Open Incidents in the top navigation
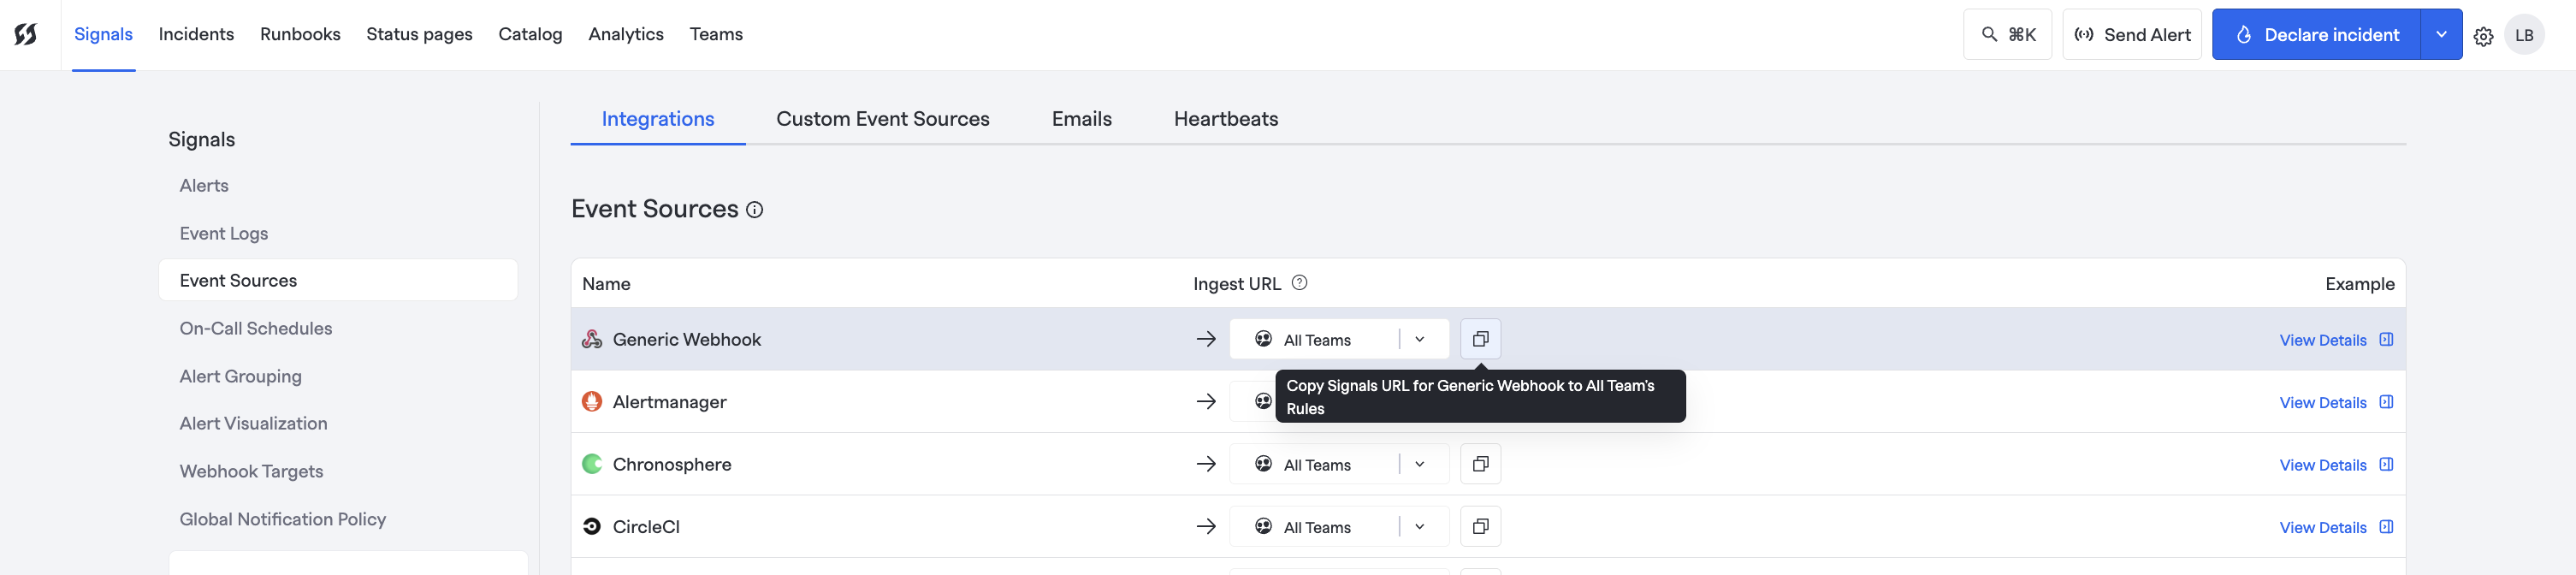The height and width of the screenshot is (575, 2576). click(196, 34)
